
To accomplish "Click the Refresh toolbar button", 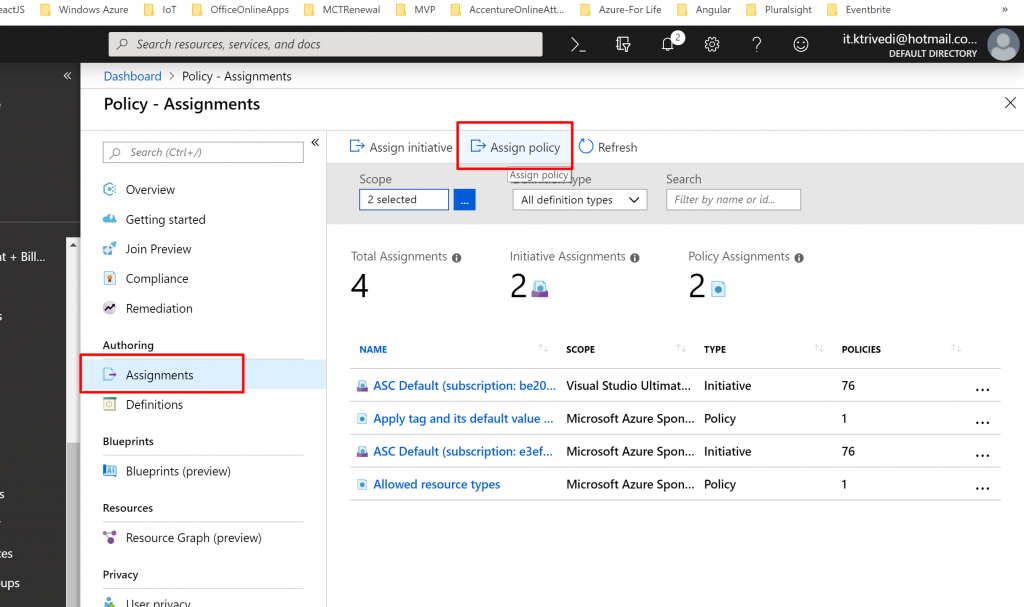I will (607, 147).
